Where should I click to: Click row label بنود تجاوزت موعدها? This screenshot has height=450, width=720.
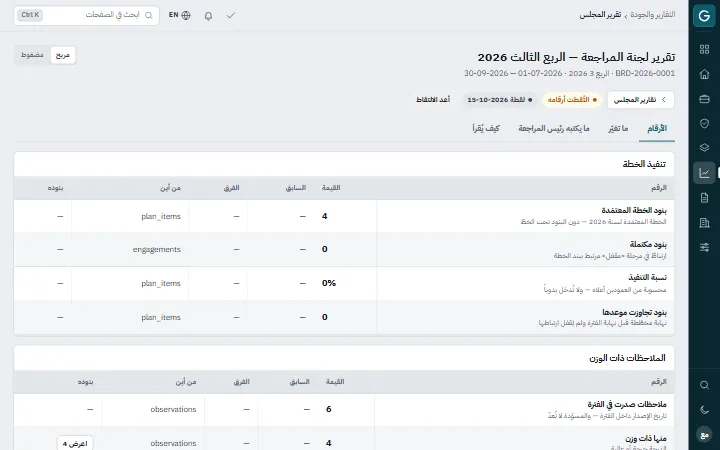634,312
